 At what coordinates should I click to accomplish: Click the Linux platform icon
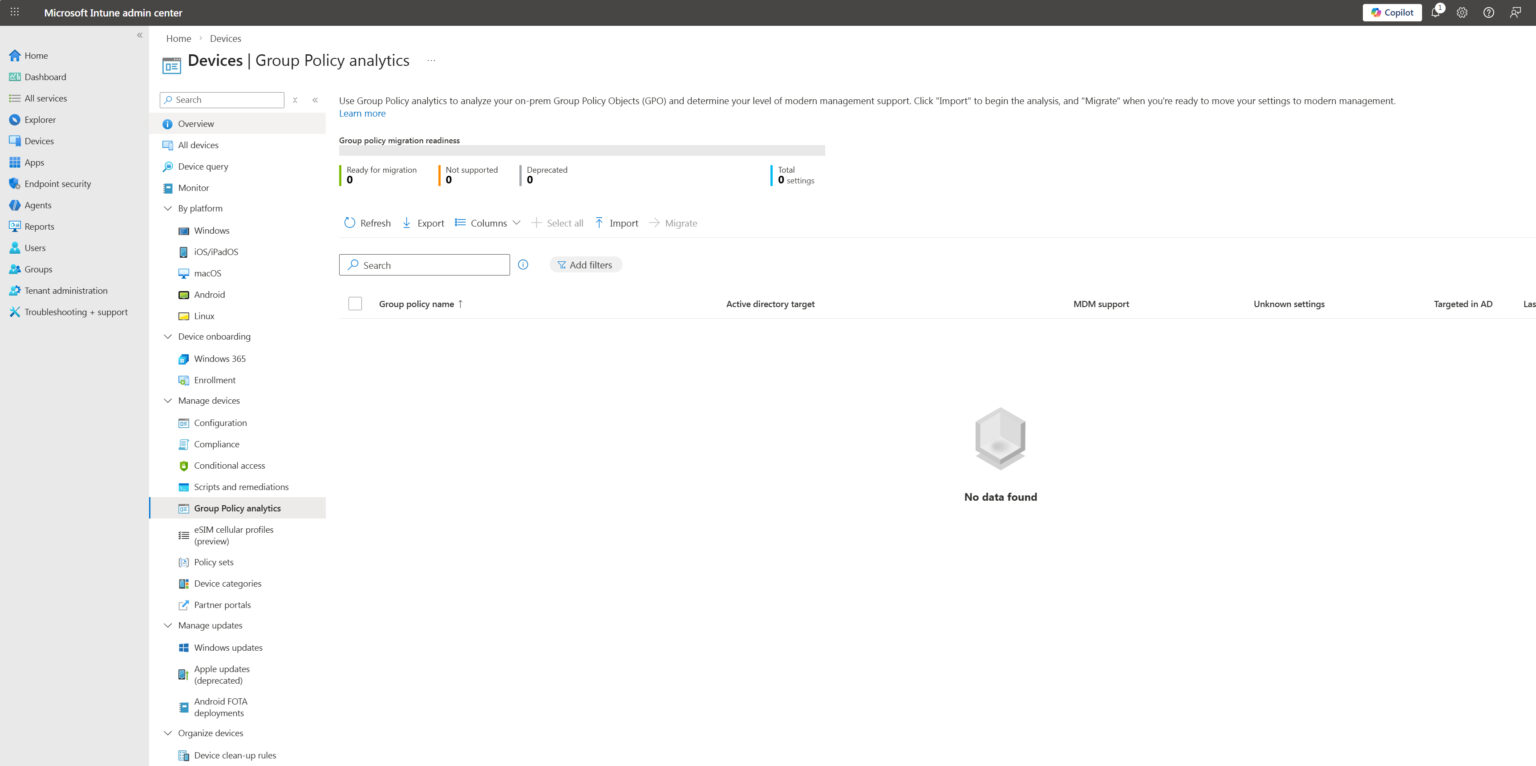click(x=184, y=316)
